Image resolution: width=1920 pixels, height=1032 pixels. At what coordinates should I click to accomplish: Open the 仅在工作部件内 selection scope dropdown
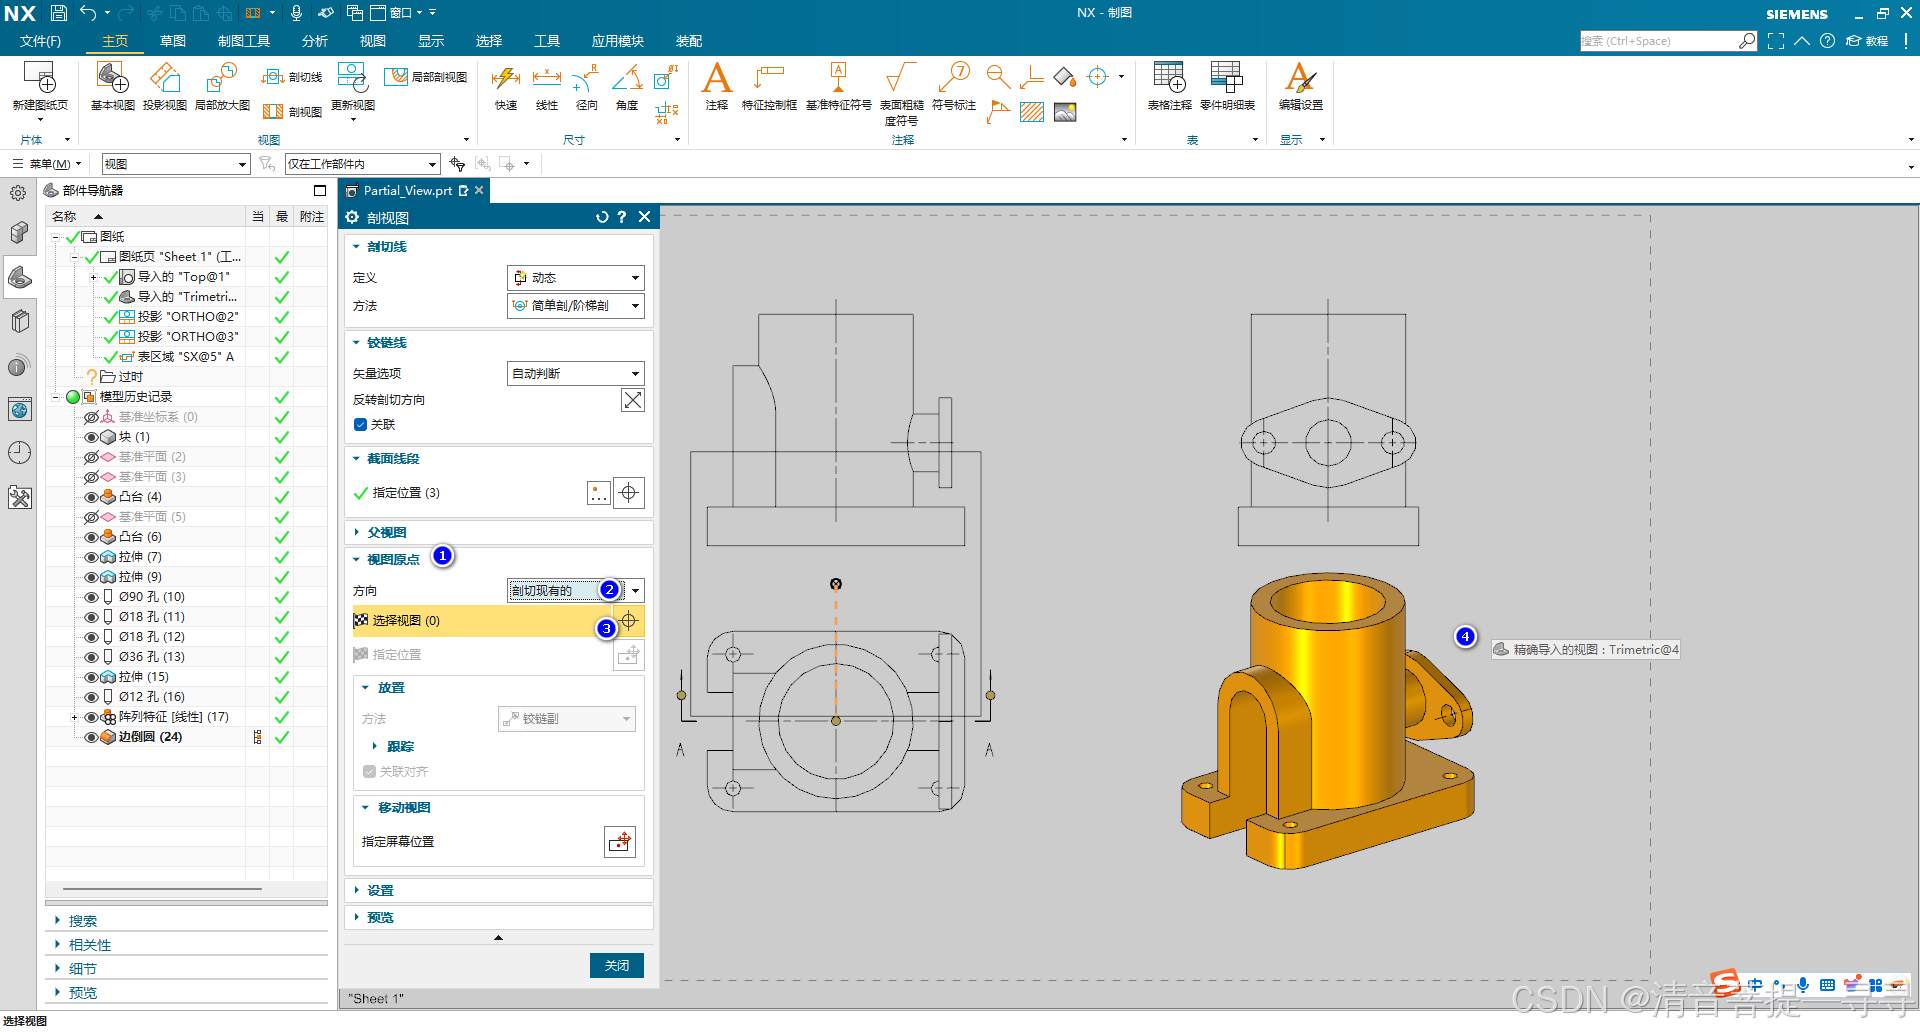[363, 164]
